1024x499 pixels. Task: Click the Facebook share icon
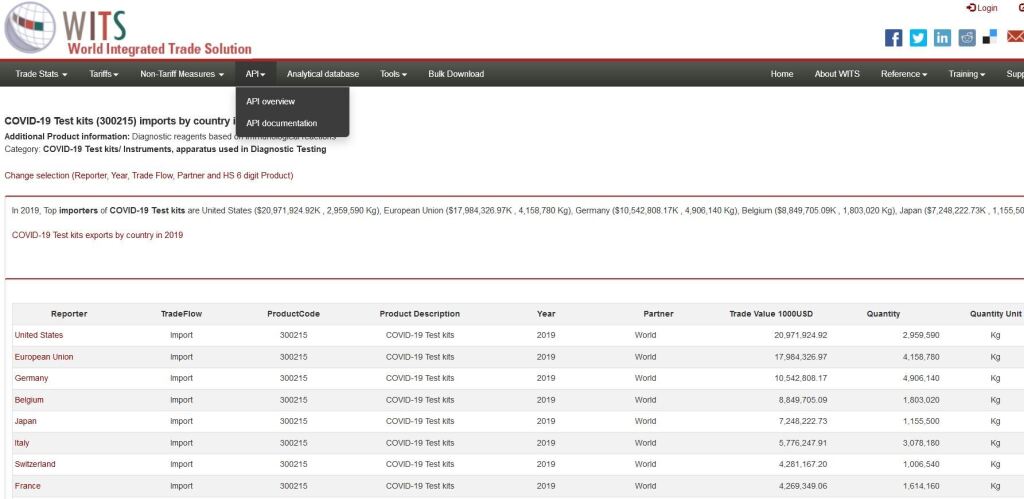point(894,38)
